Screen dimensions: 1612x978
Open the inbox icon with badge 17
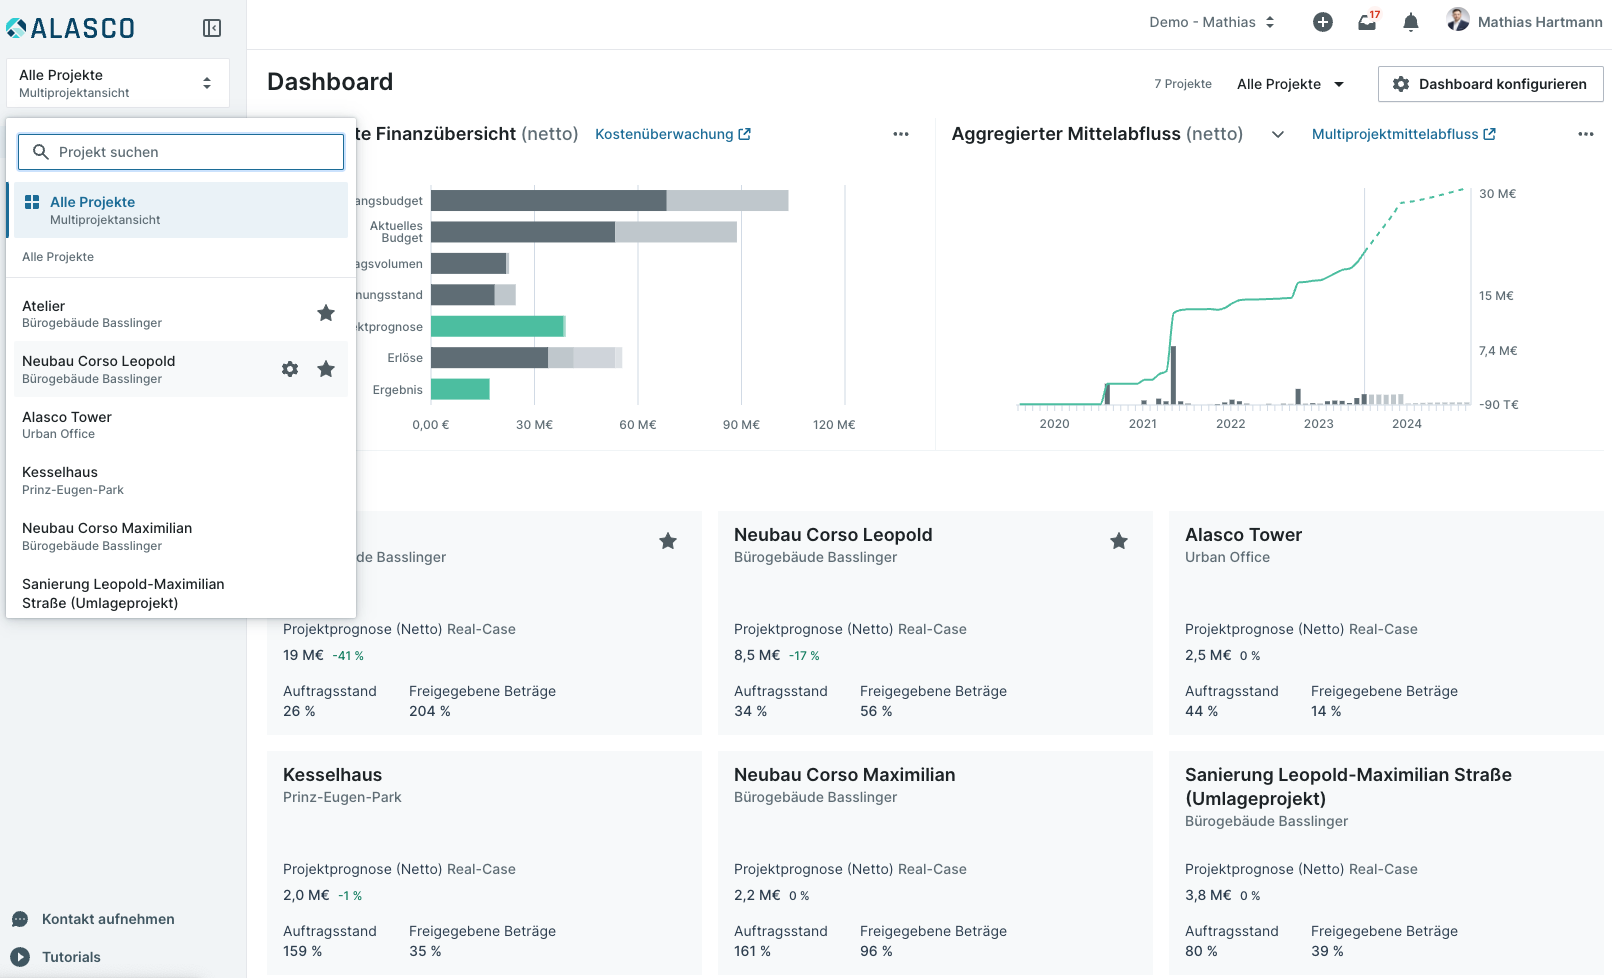[1367, 22]
